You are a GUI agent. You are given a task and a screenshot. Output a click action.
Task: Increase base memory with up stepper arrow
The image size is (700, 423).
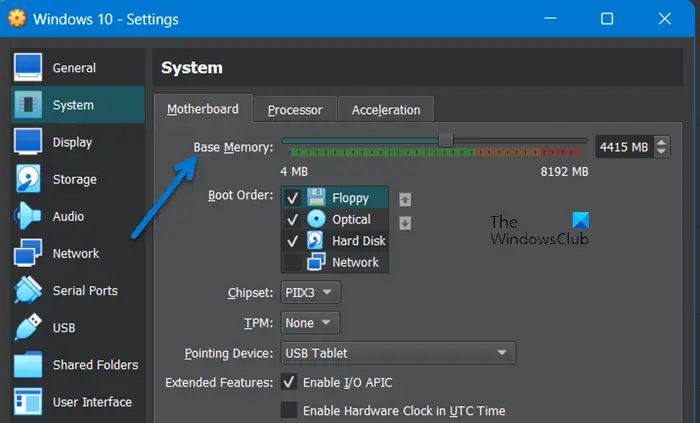point(662,142)
